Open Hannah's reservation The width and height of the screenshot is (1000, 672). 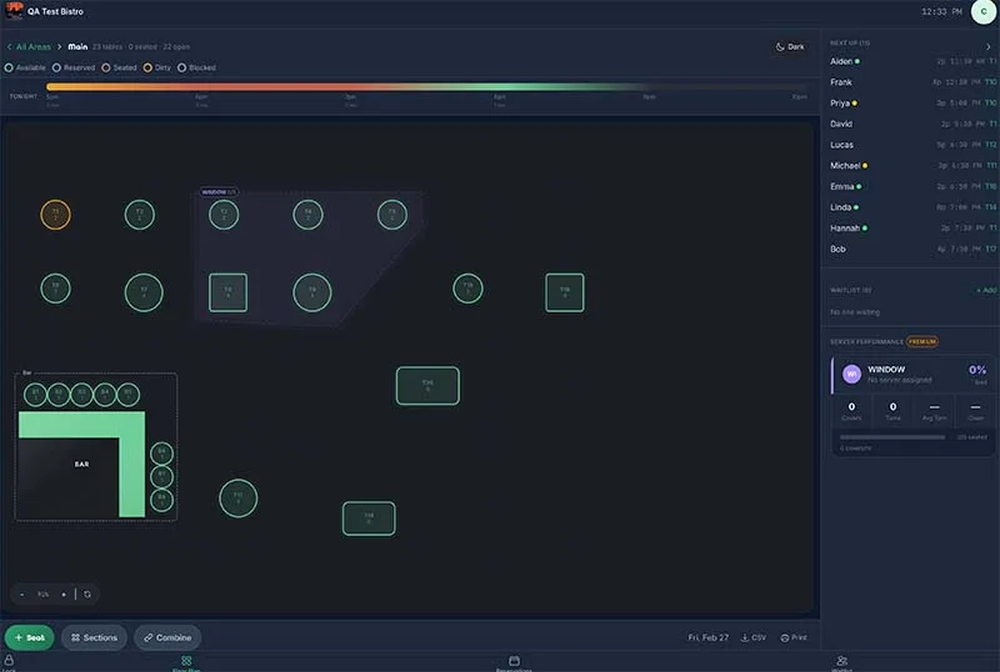click(913, 228)
